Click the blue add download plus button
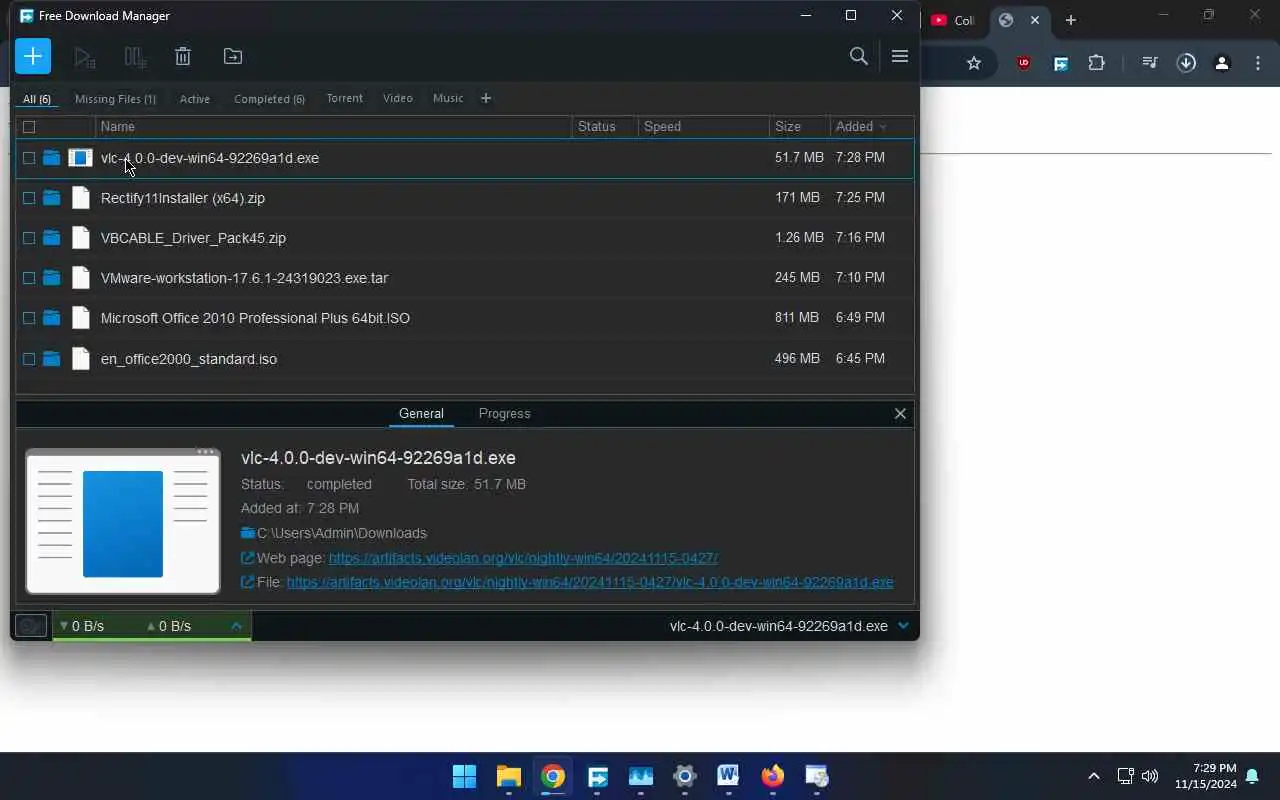Image resolution: width=1280 pixels, height=800 pixels. coord(33,56)
